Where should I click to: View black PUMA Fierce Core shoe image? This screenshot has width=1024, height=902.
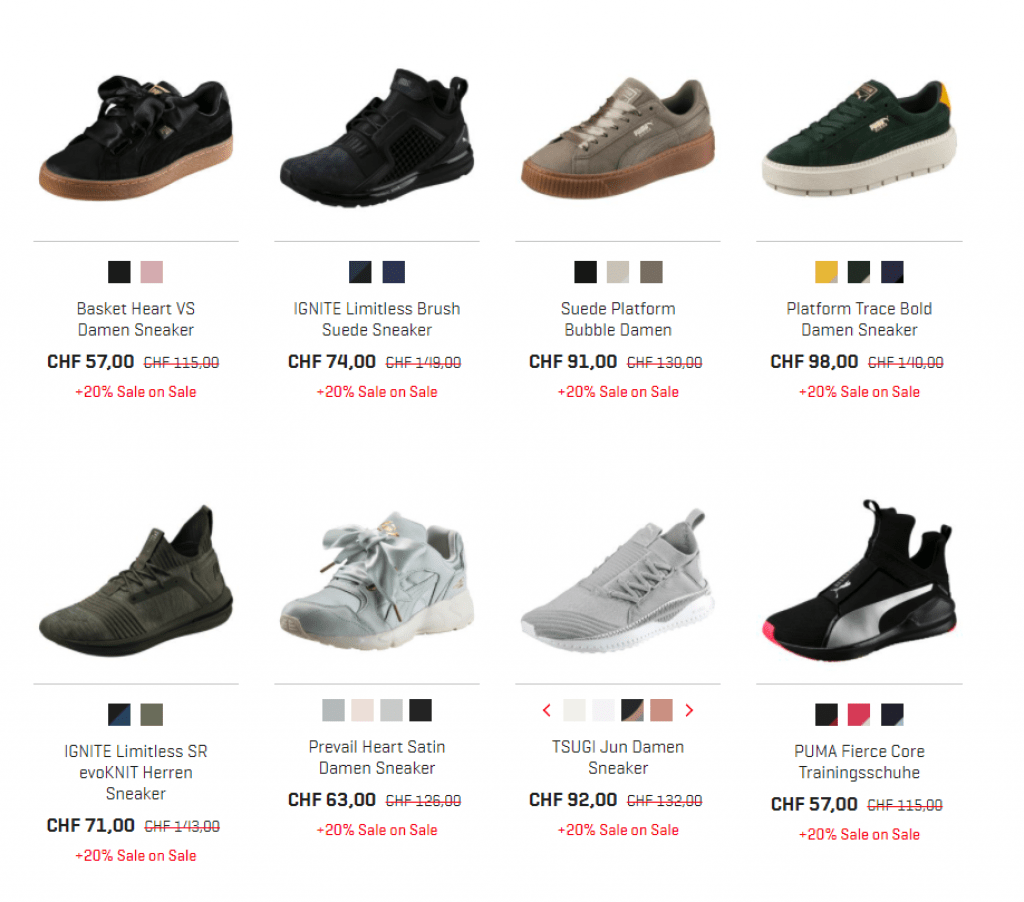(x=859, y=580)
